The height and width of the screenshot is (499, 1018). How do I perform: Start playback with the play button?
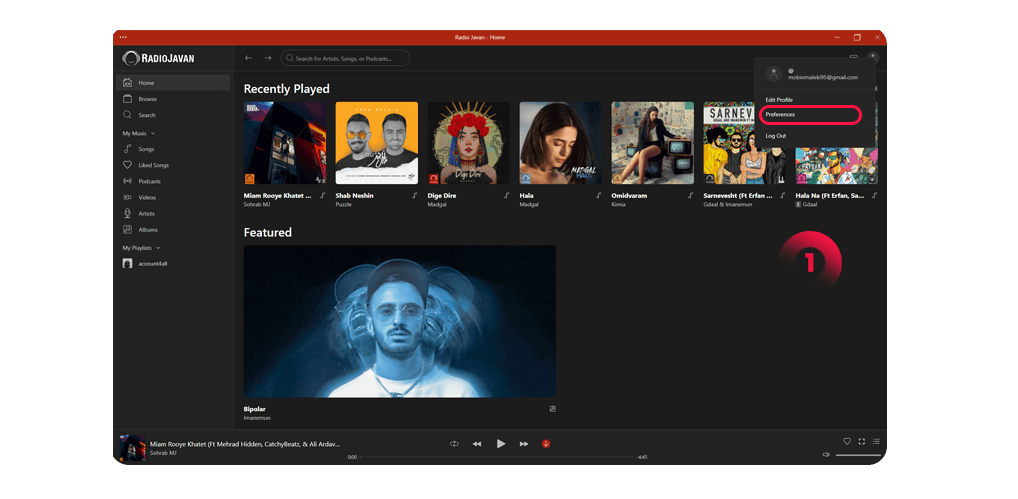coord(501,444)
